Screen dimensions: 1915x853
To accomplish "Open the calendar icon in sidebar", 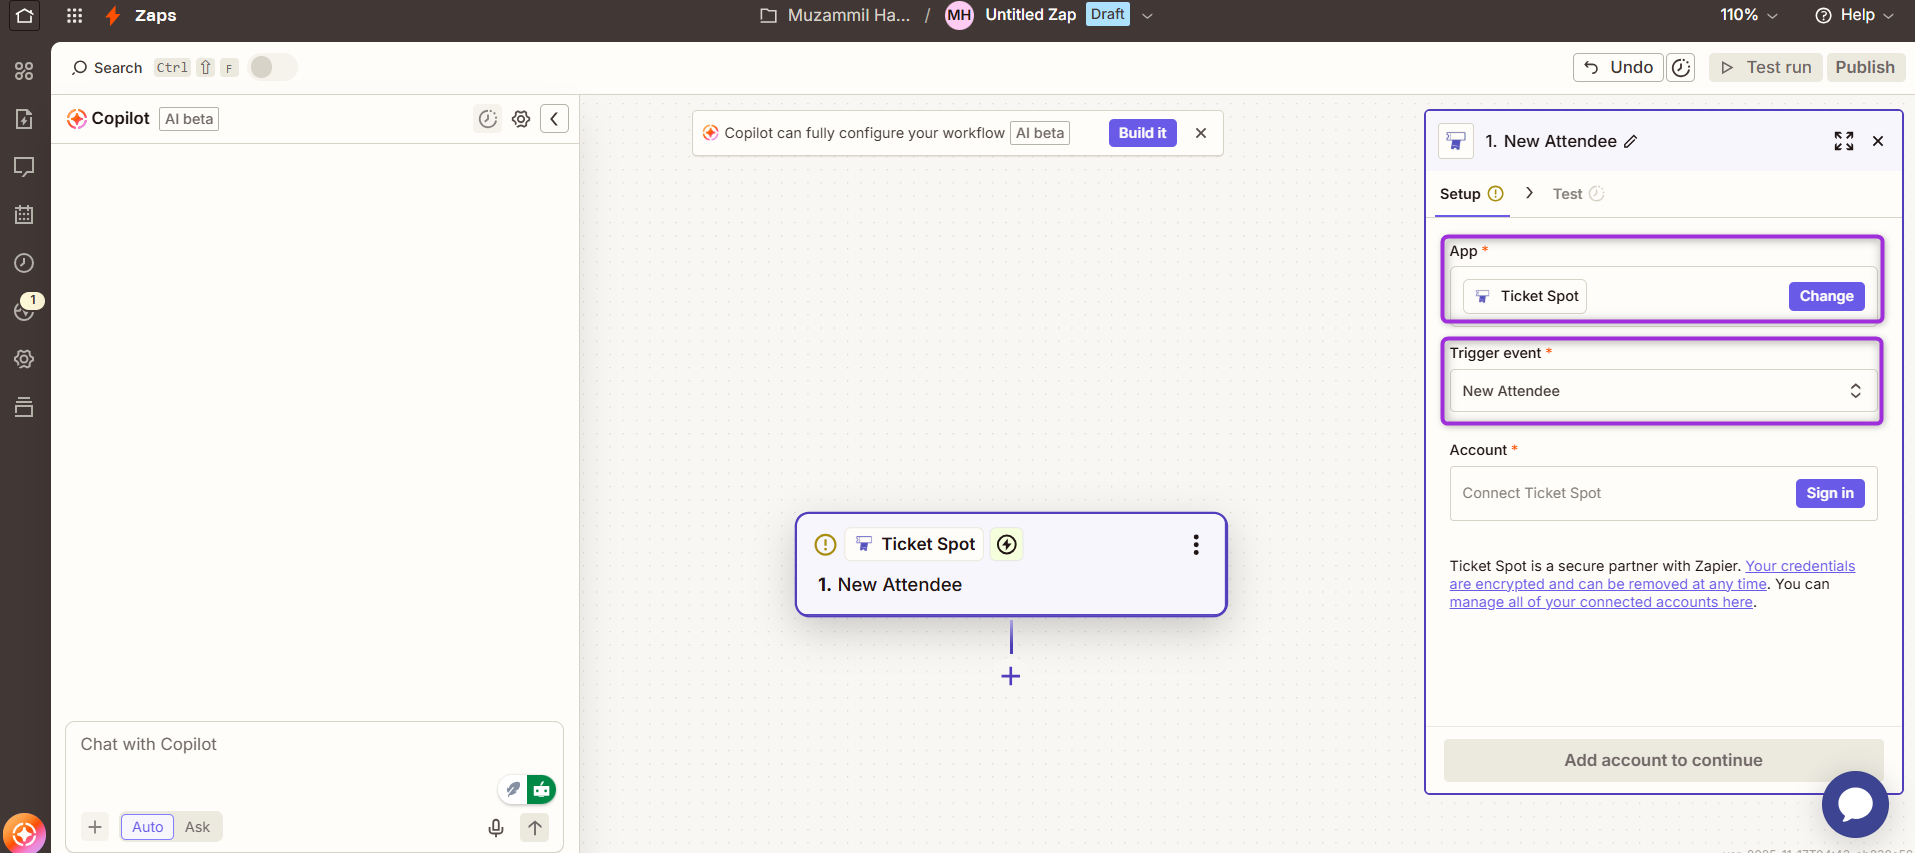I will point(24,214).
